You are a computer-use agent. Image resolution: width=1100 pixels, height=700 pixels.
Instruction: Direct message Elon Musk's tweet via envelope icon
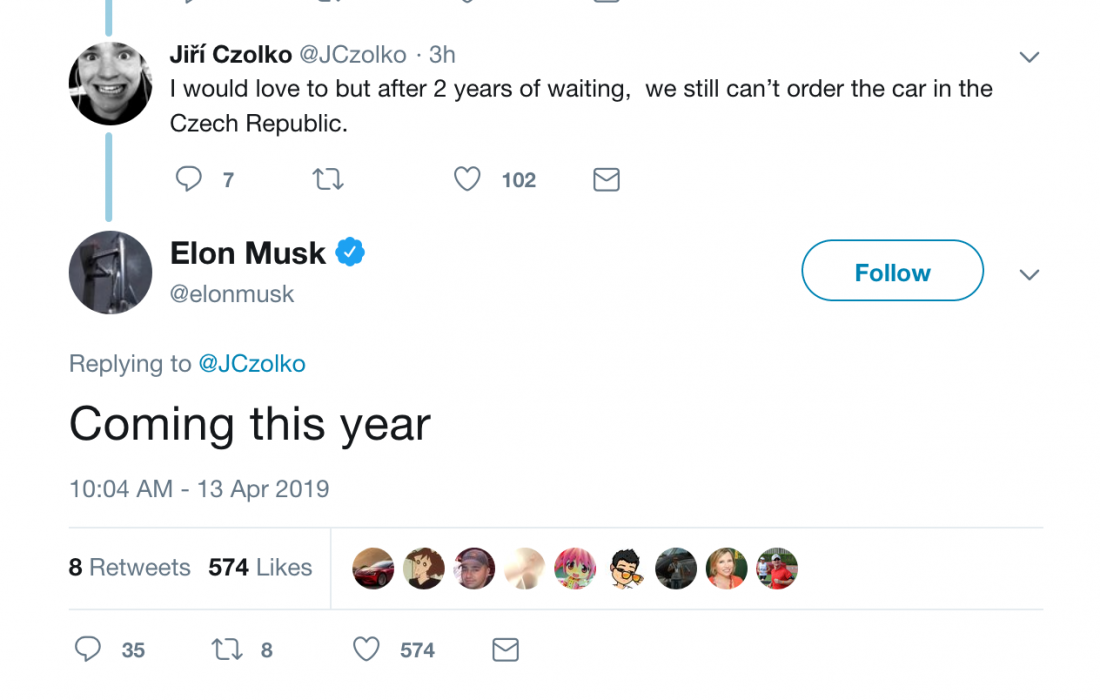506,650
